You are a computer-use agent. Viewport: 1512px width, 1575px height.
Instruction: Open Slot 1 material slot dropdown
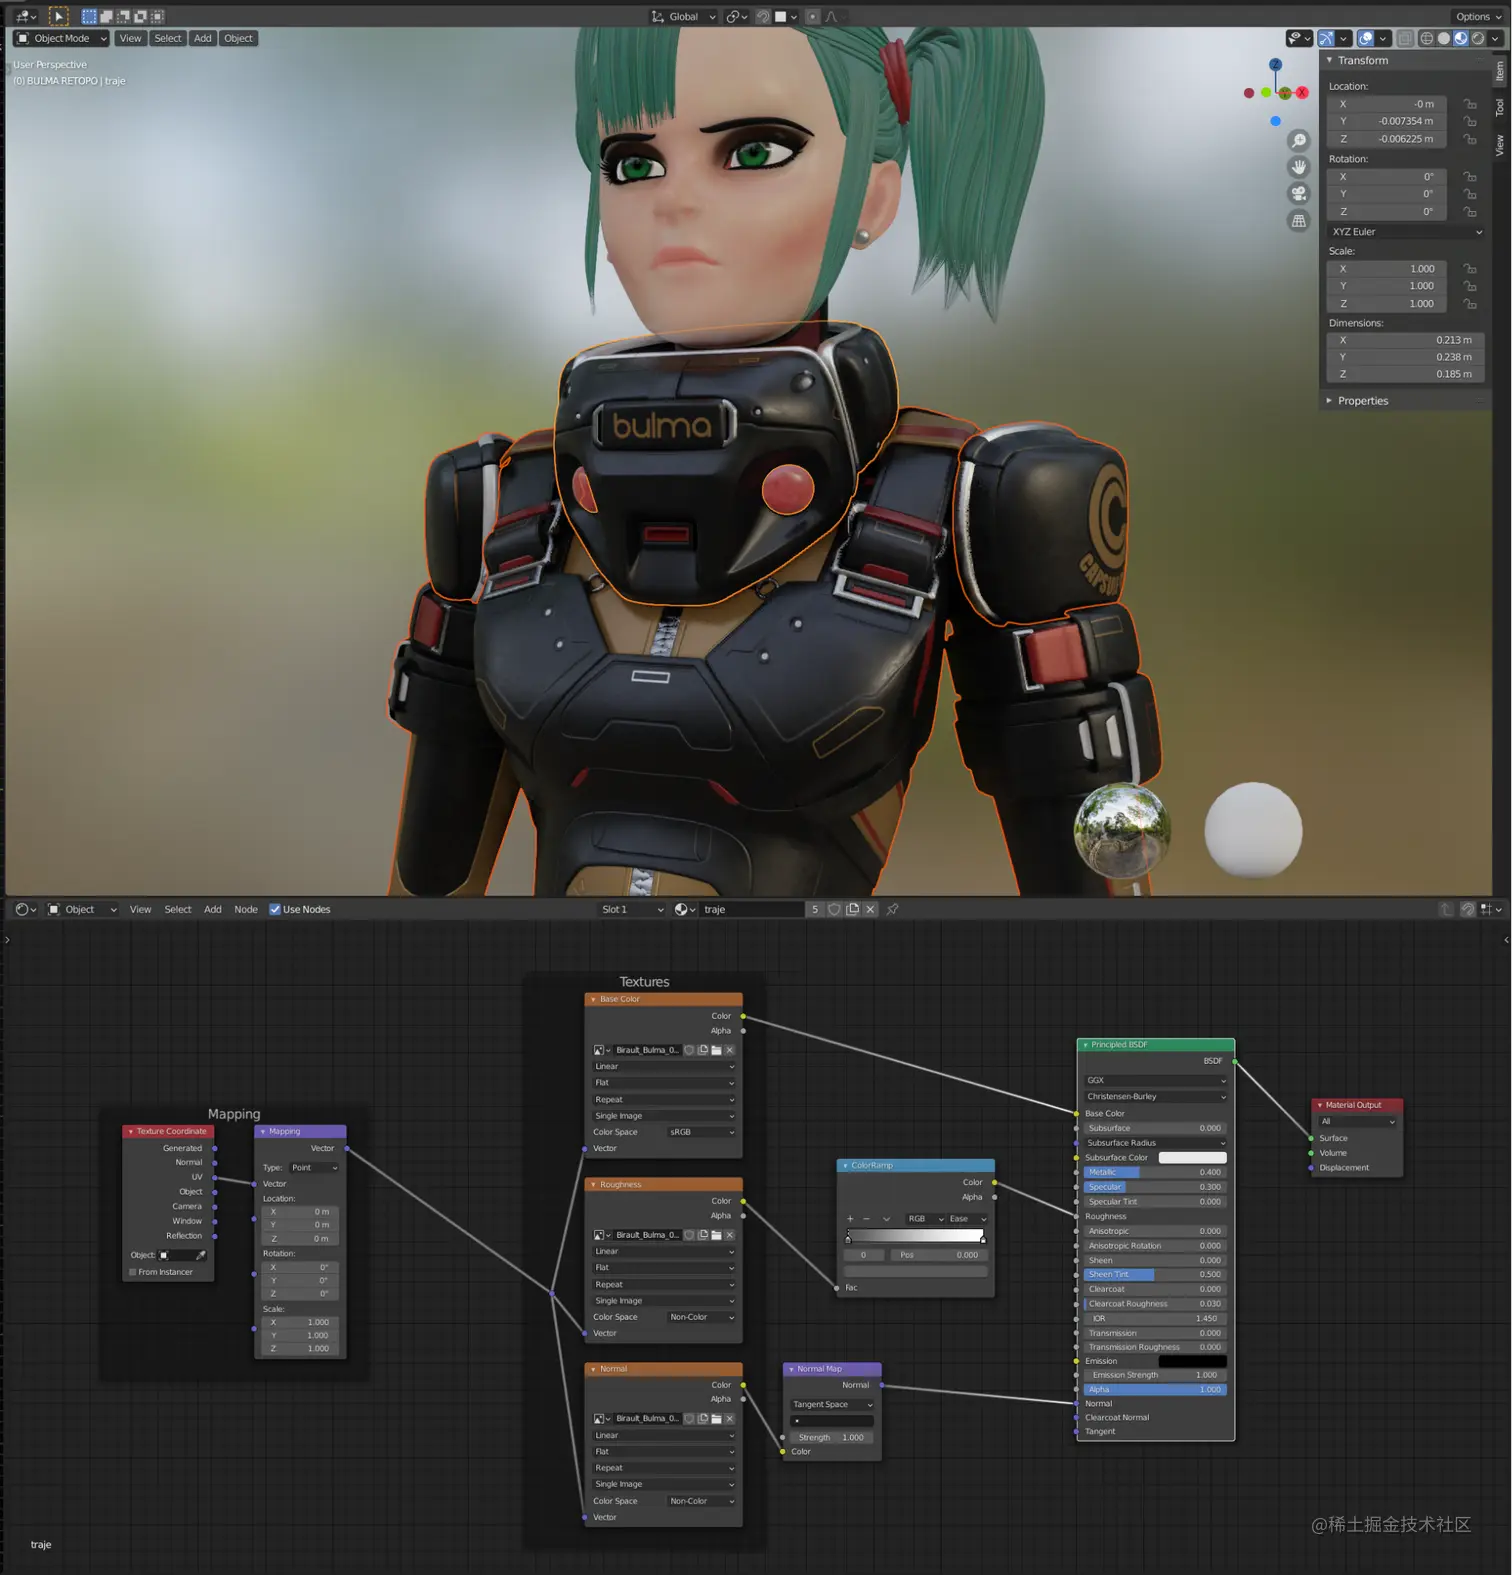pyautogui.click(x=632, y=909)
